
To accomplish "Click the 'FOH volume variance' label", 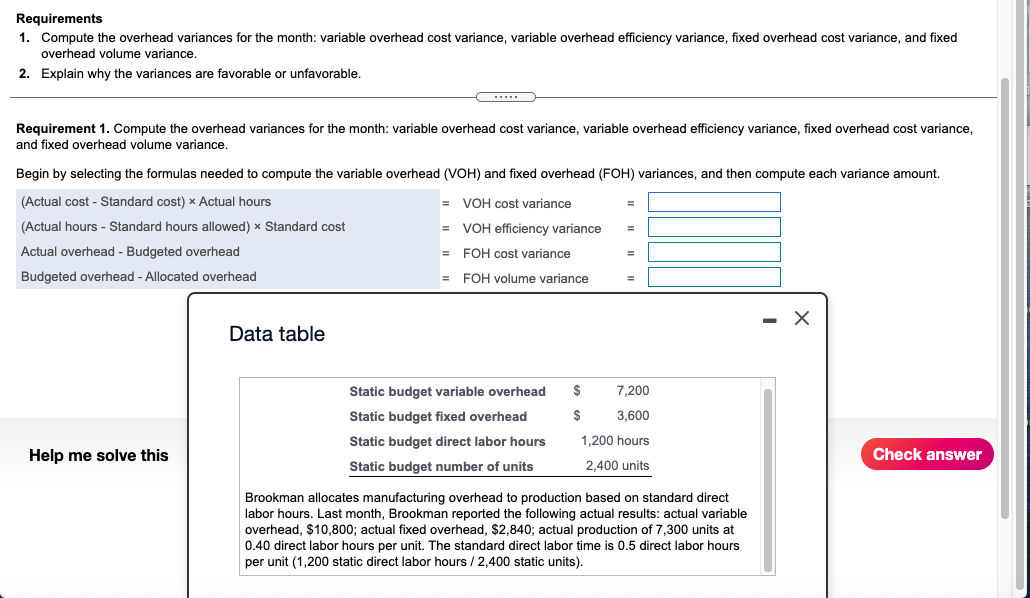I will pyautogui.click(x=526, y=279).
